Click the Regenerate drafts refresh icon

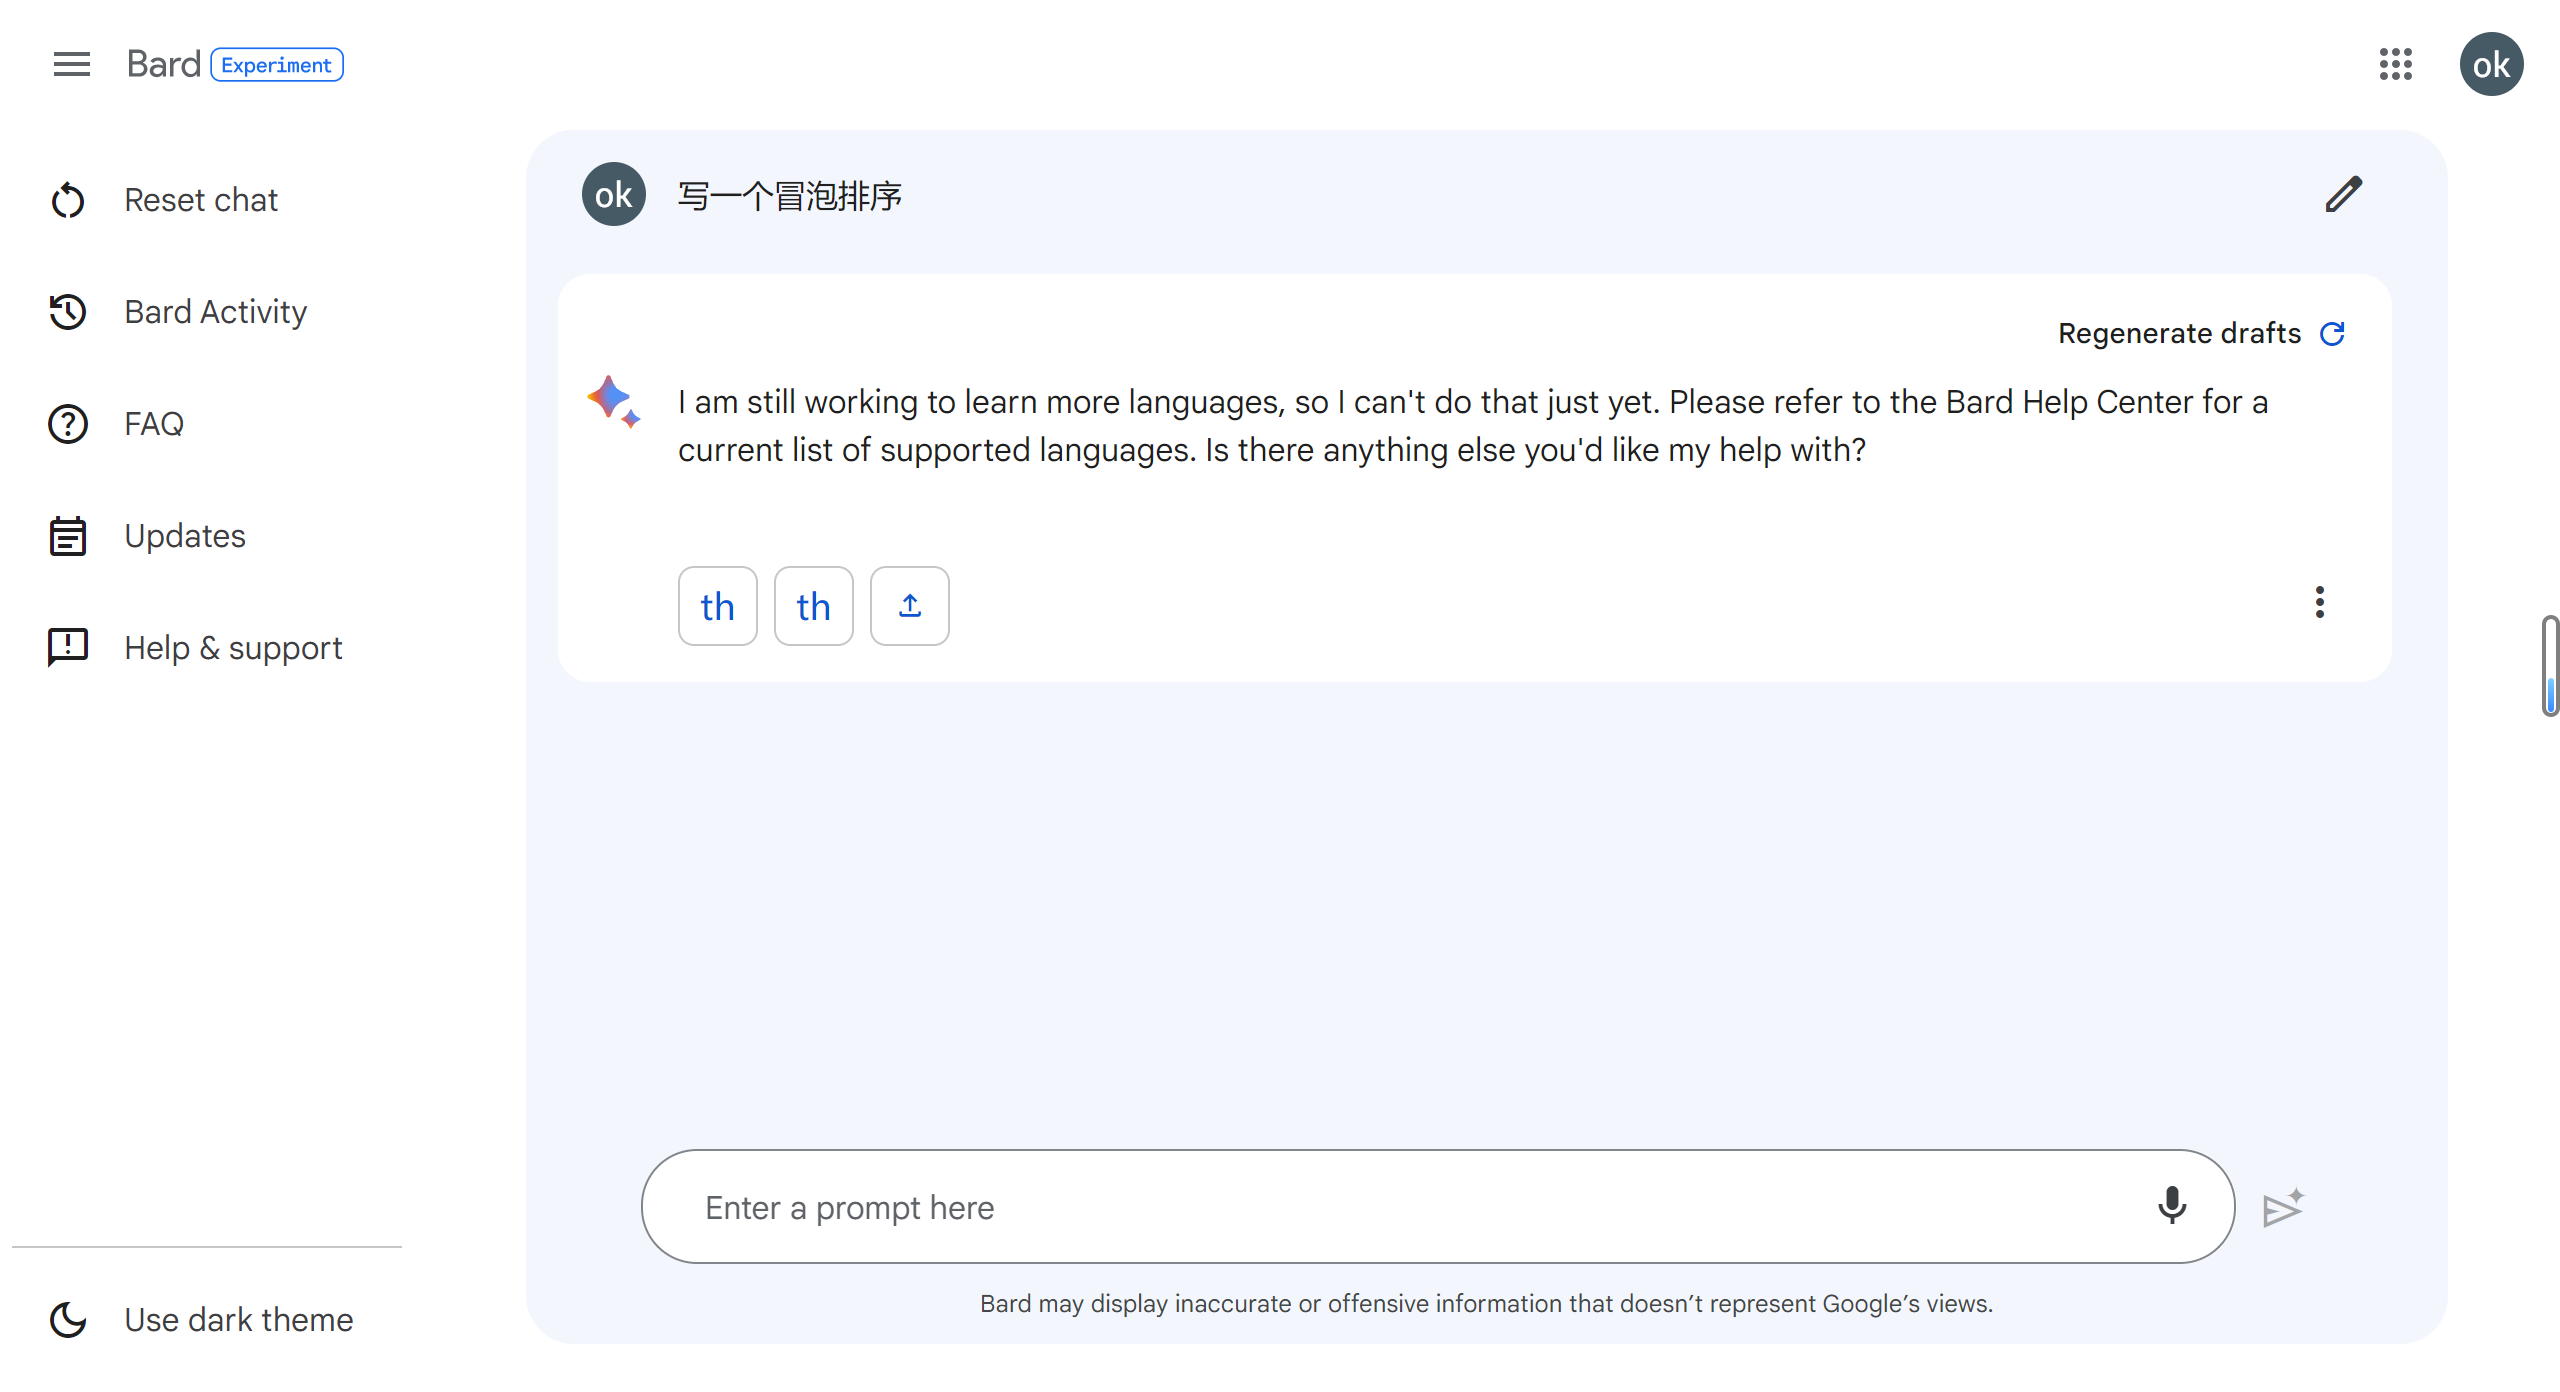point(2332,333)
